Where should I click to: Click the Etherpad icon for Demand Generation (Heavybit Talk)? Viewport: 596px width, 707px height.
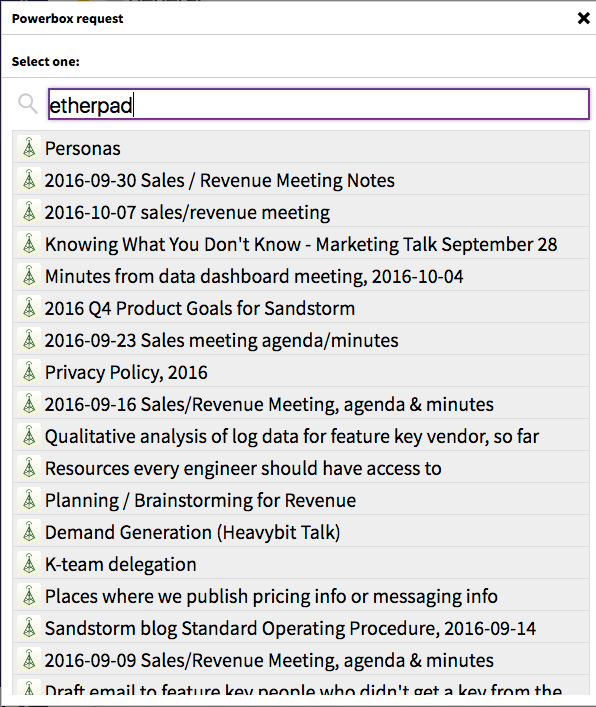click(29, 532)
